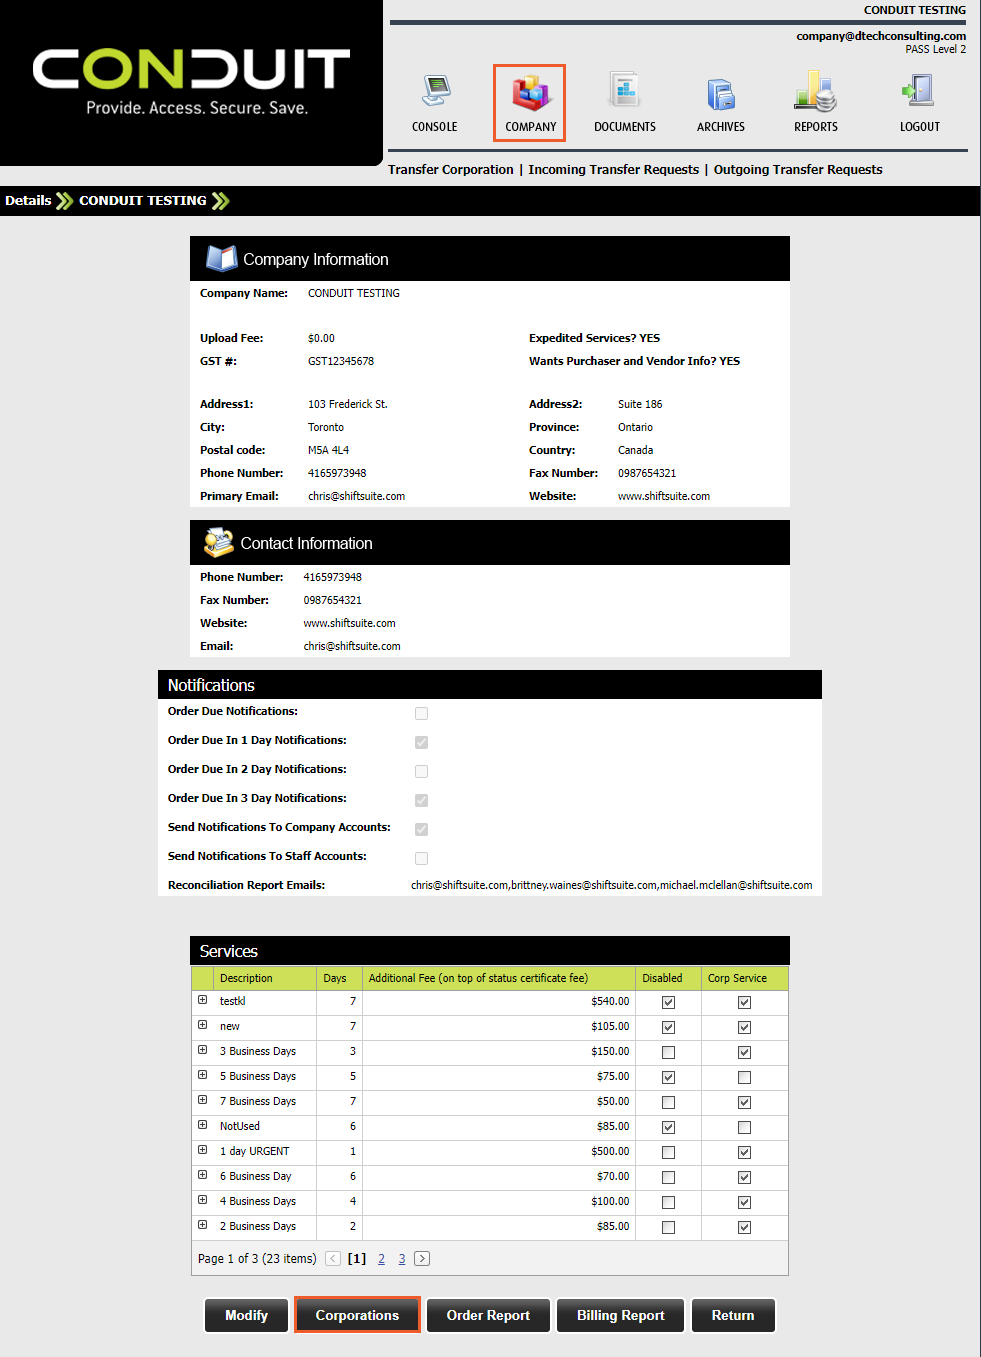Click the CONDUIT TESTING breadcrumb

(x=143, y=201)
